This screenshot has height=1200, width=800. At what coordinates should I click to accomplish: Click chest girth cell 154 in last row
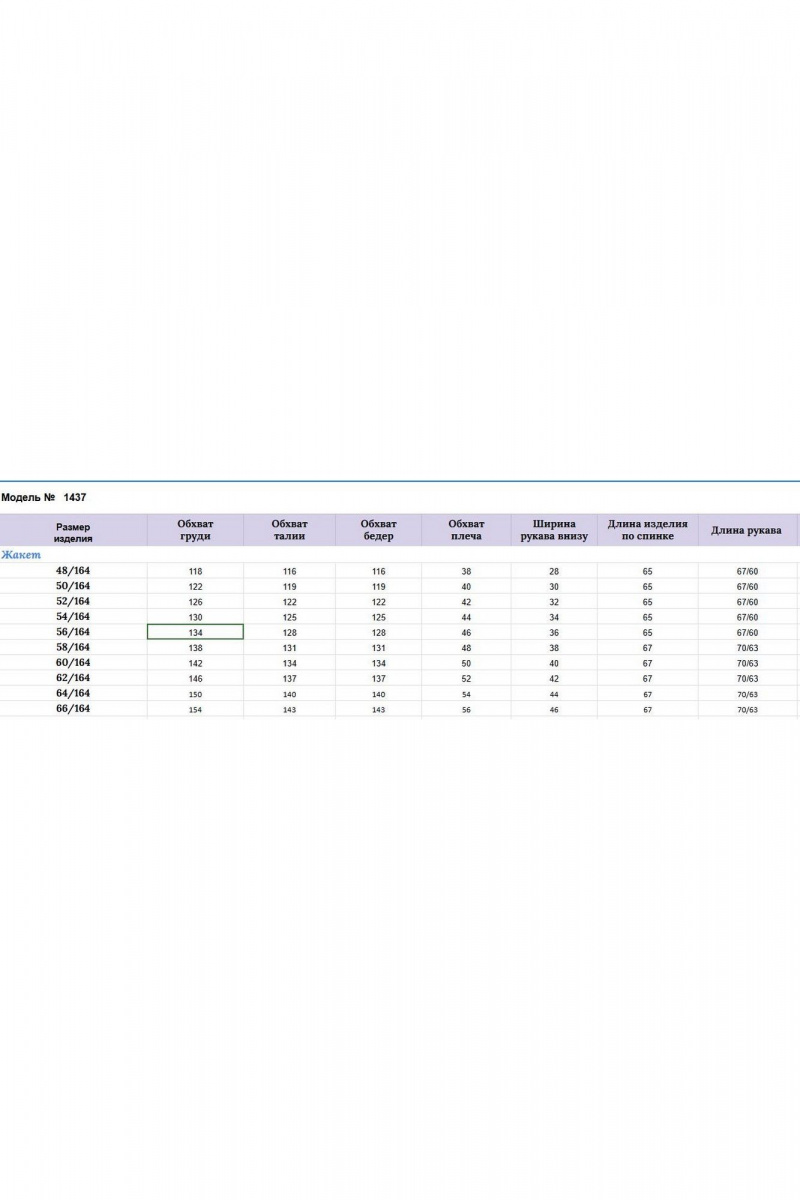[195, 709]
